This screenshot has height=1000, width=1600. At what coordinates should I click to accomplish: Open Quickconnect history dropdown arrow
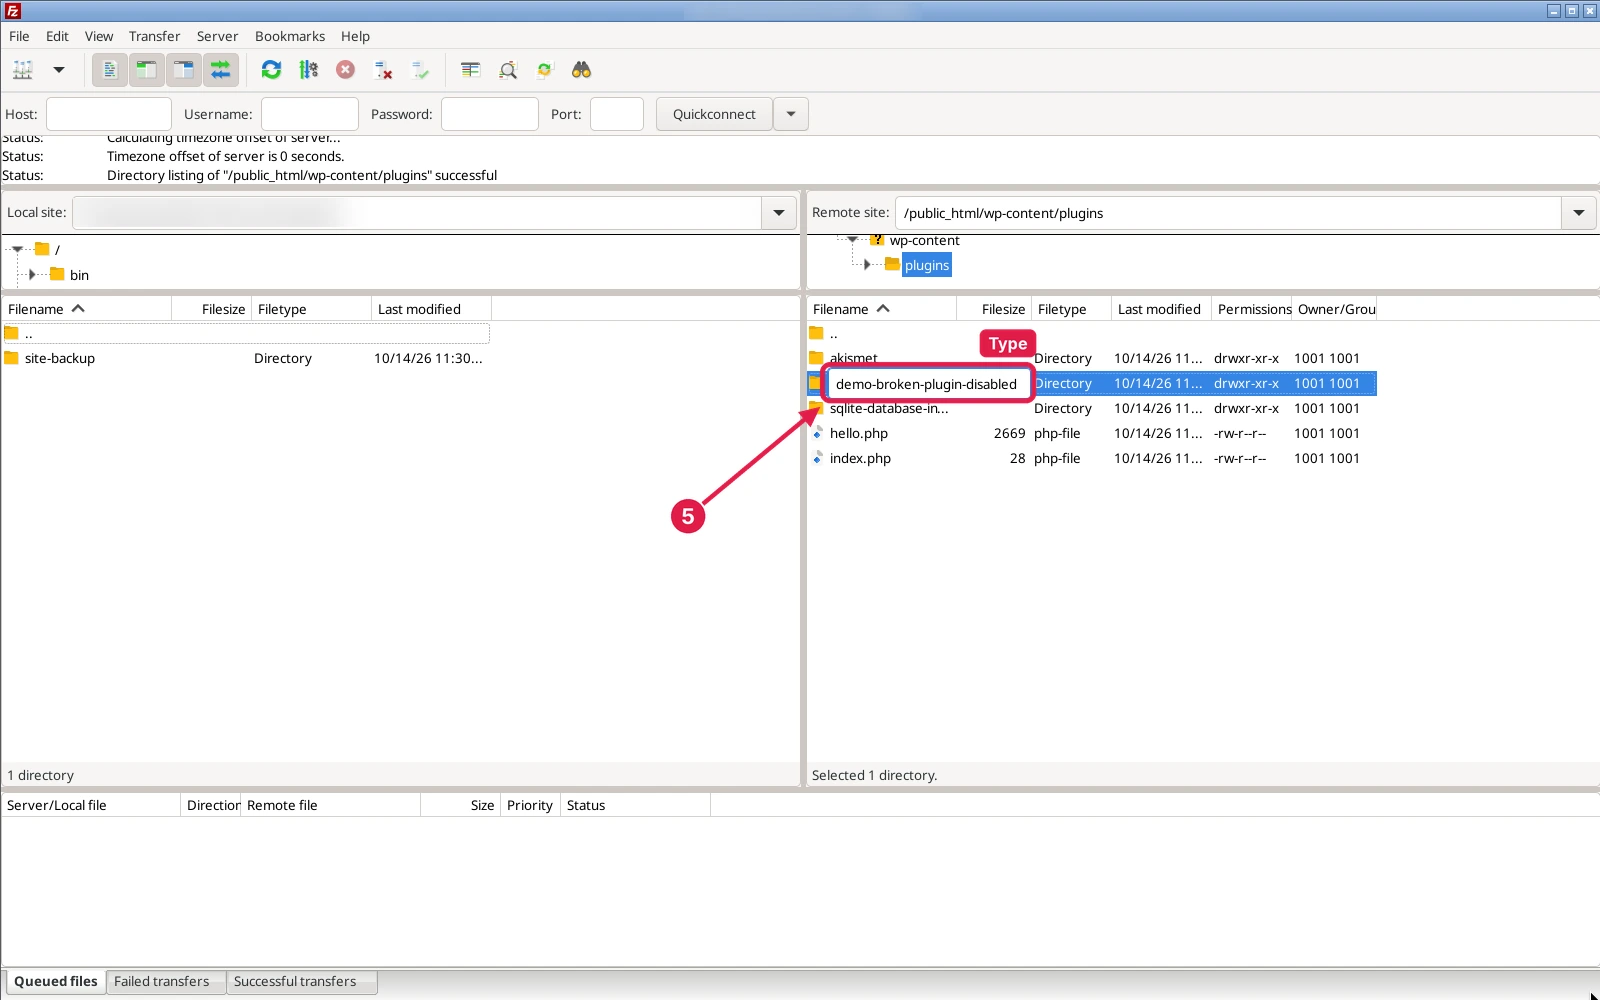pyautogui.click(x=791, y=114)
